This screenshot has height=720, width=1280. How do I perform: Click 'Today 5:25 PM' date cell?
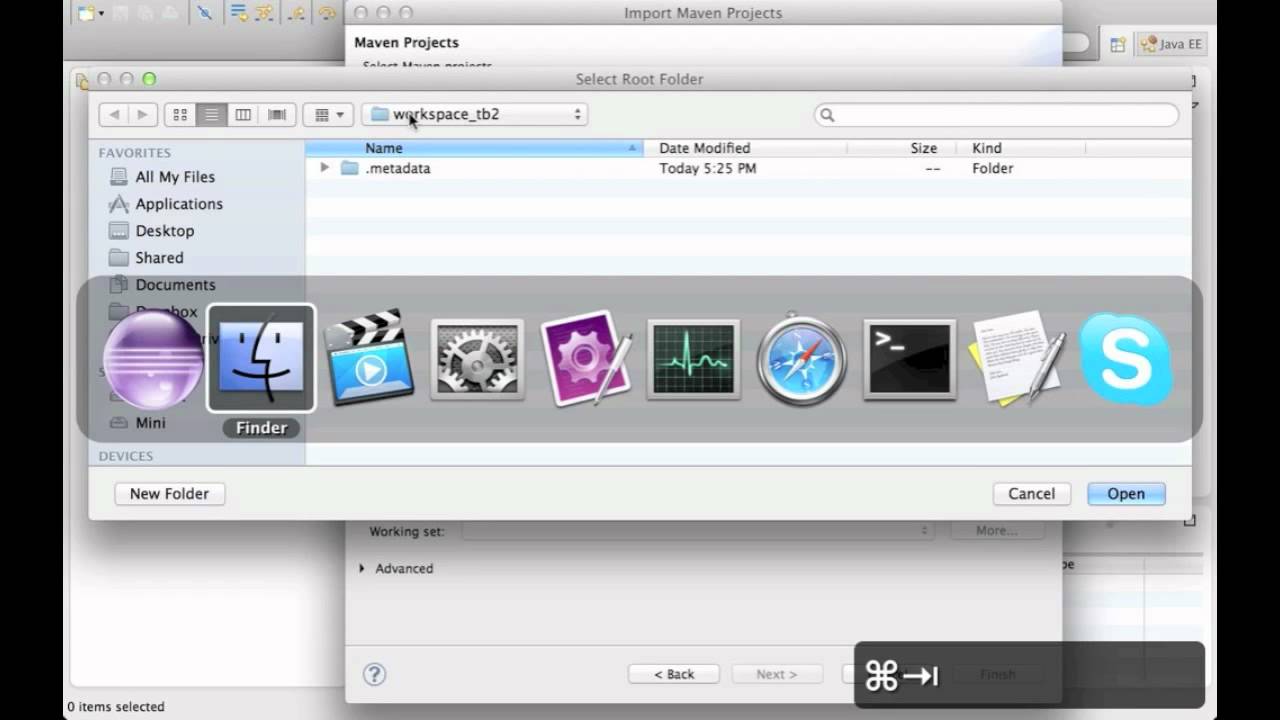(x=707, y=168)
